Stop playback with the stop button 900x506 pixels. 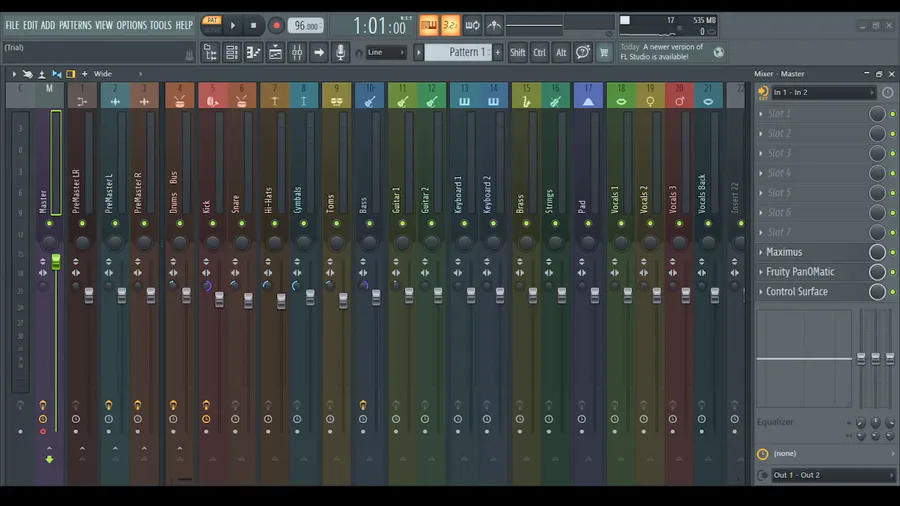tap(253, 25)
